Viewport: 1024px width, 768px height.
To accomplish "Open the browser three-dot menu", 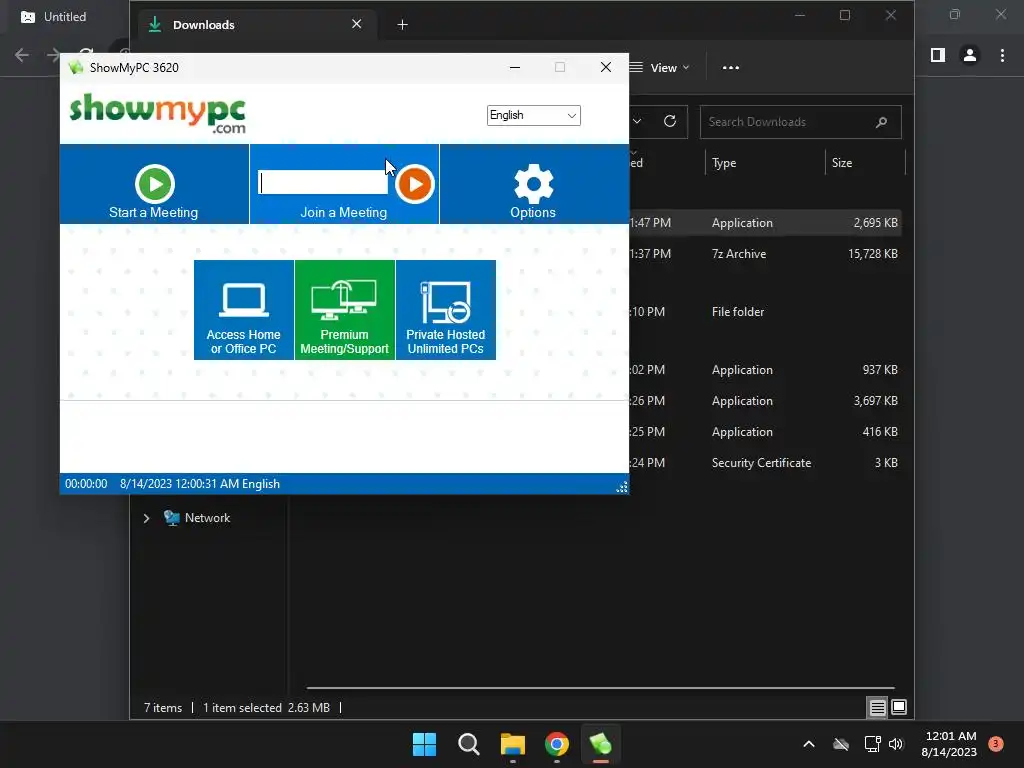I will (x=1002, y=56).
